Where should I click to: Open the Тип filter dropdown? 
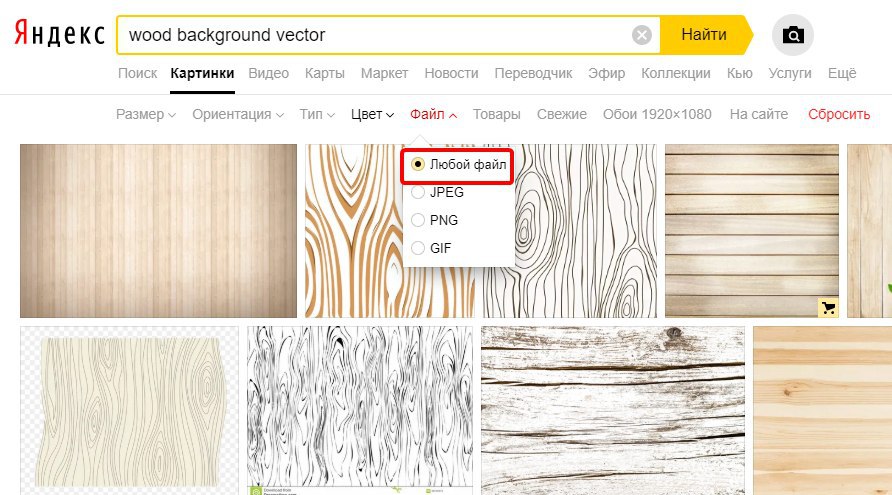(x=317, y=114)
